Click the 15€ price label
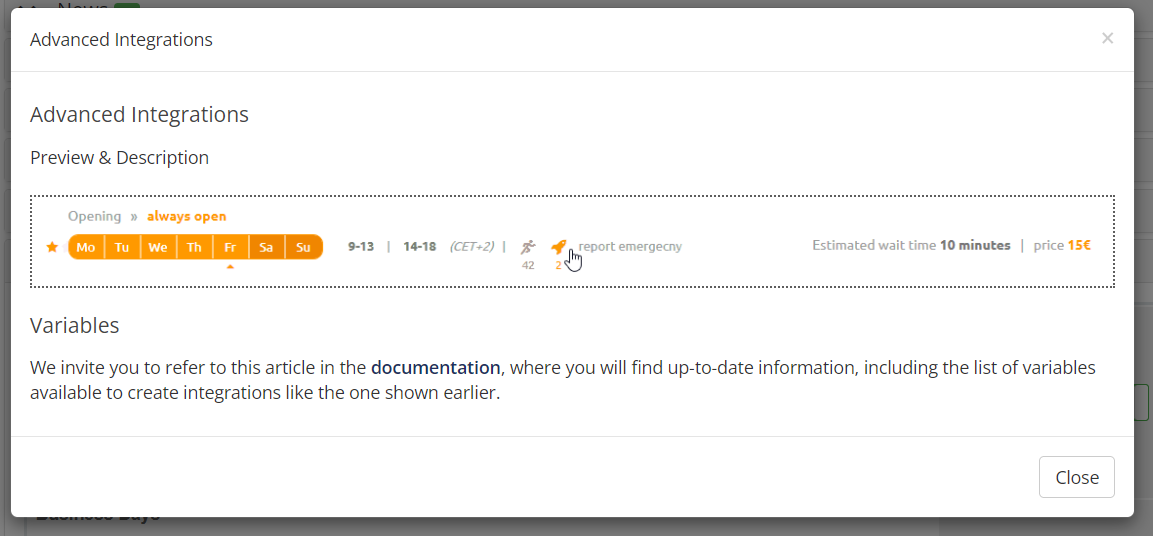This screenshot has height=536, width=1153. click(1079, 245)
